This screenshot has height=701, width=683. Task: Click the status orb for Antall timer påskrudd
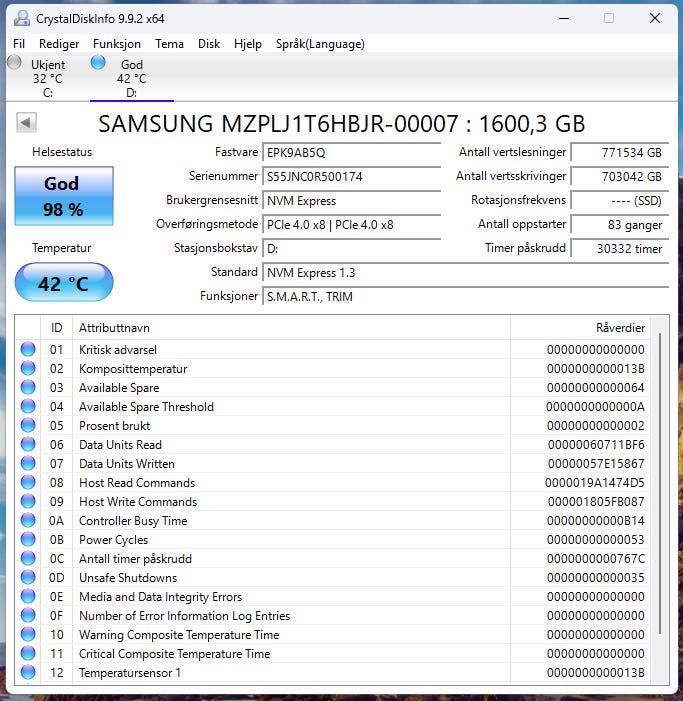[28, 558]
